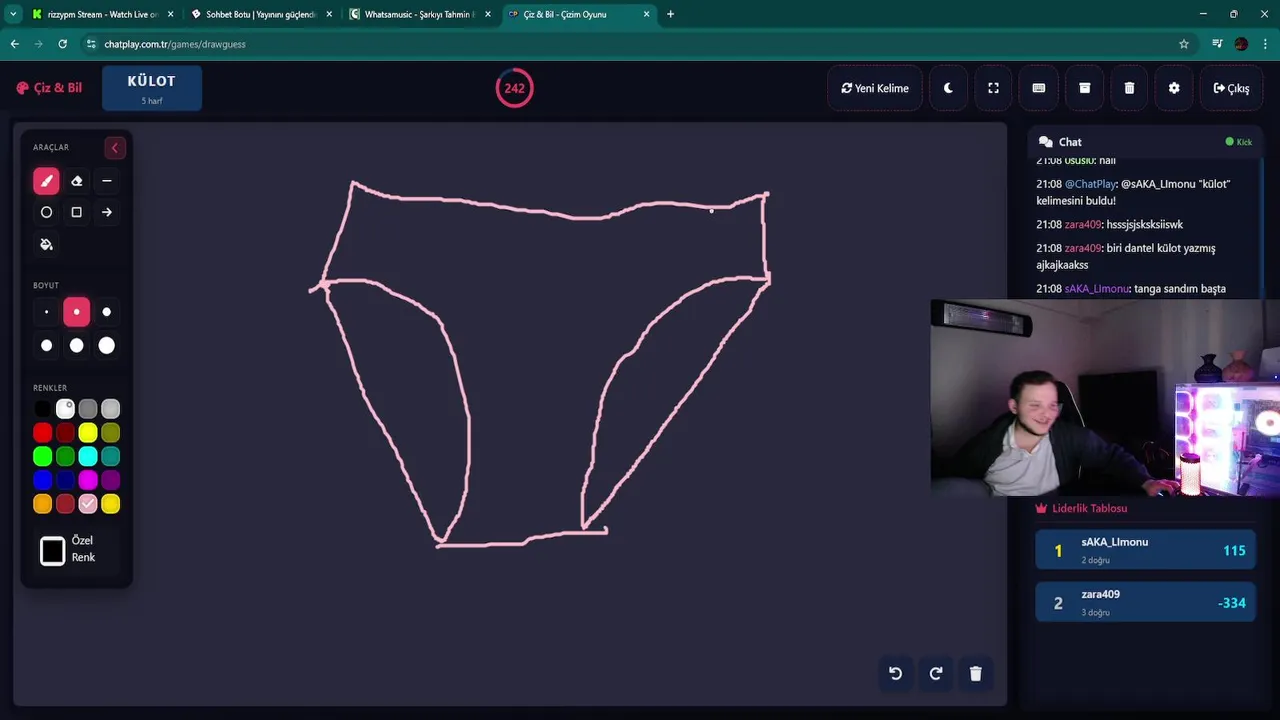This screenshot has height=720, width=1280.
Task: Select the arrow drawing tool
Action: [x=107, y=212]
